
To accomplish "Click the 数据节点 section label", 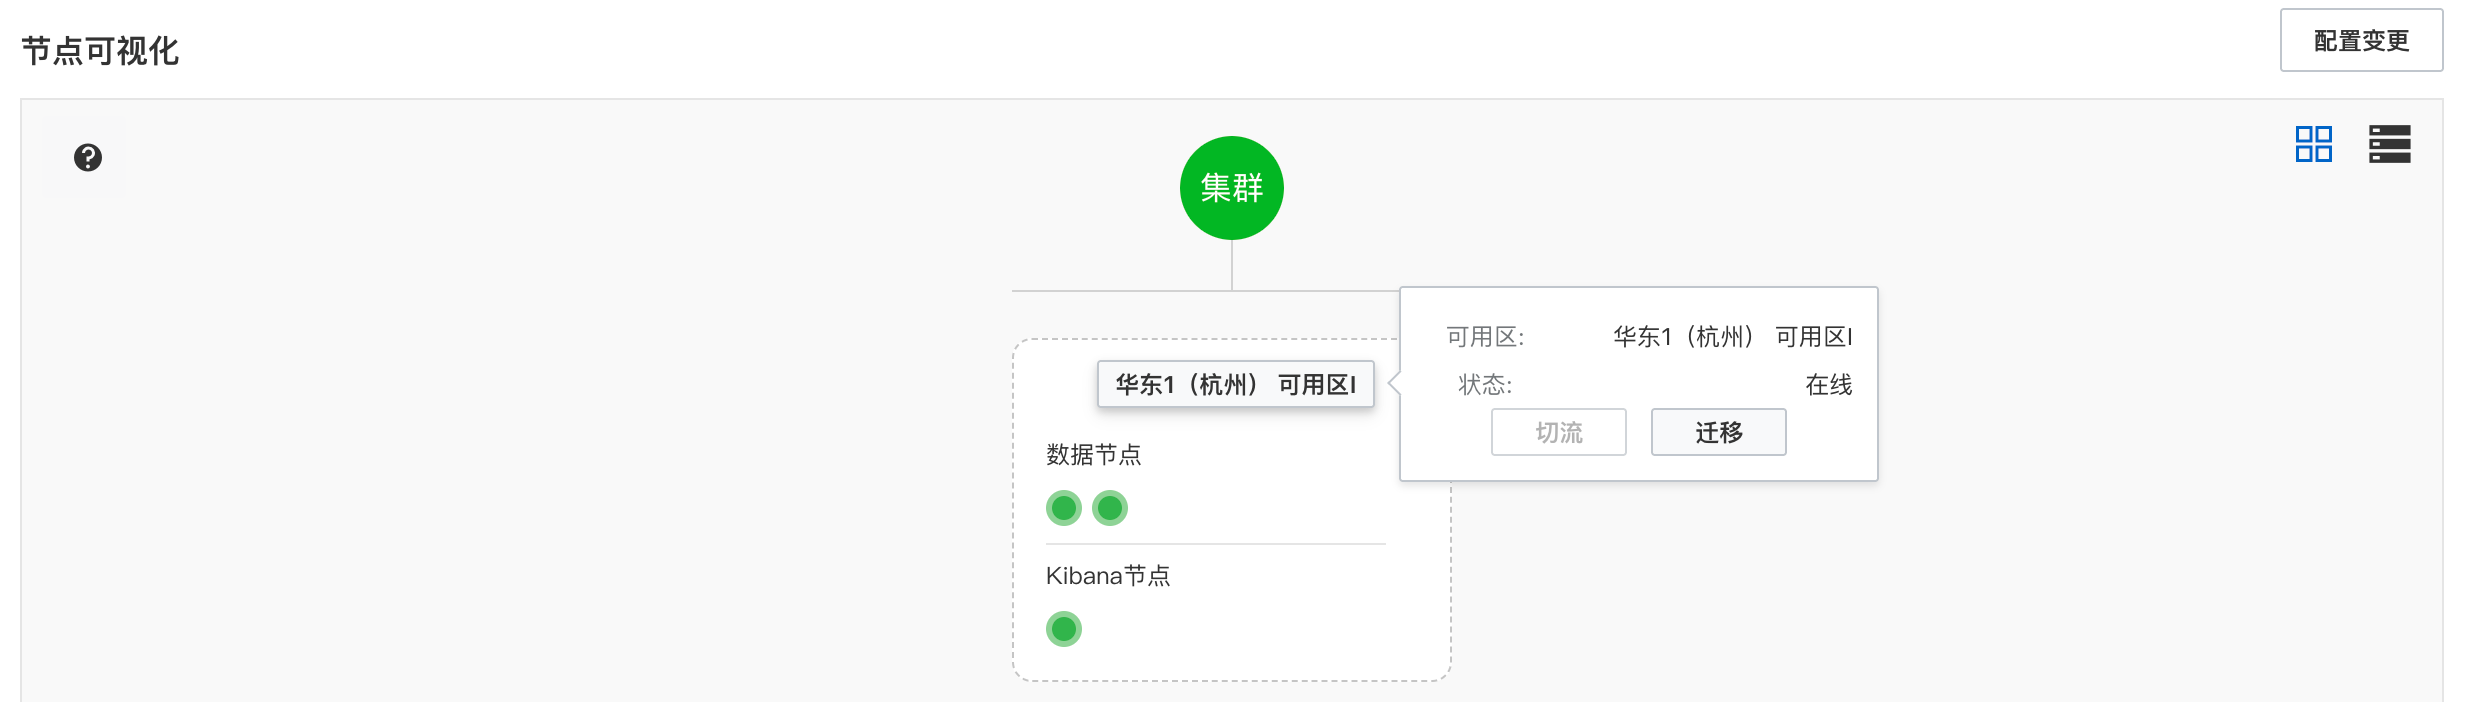I will (x=1093, y=455).
